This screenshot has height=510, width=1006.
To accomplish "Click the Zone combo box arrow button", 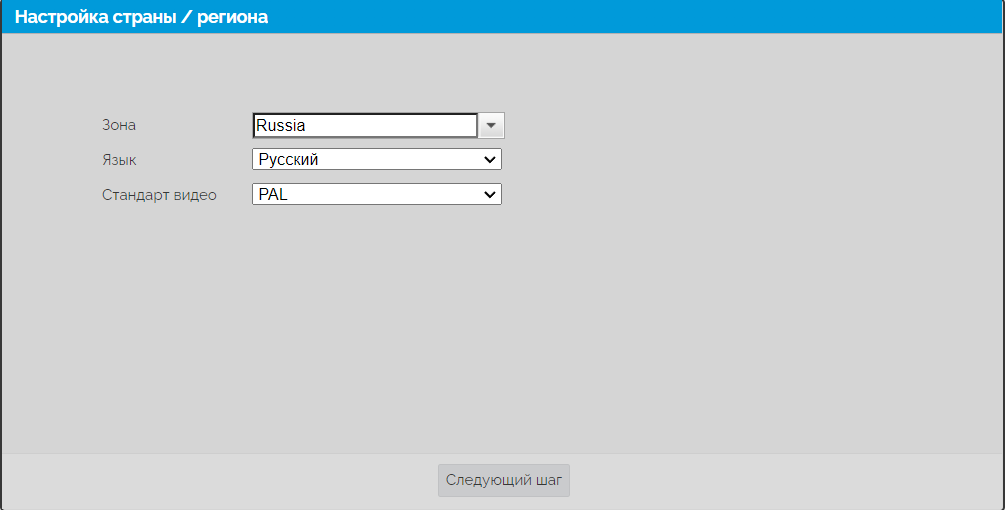I will [x=492, y=126].
